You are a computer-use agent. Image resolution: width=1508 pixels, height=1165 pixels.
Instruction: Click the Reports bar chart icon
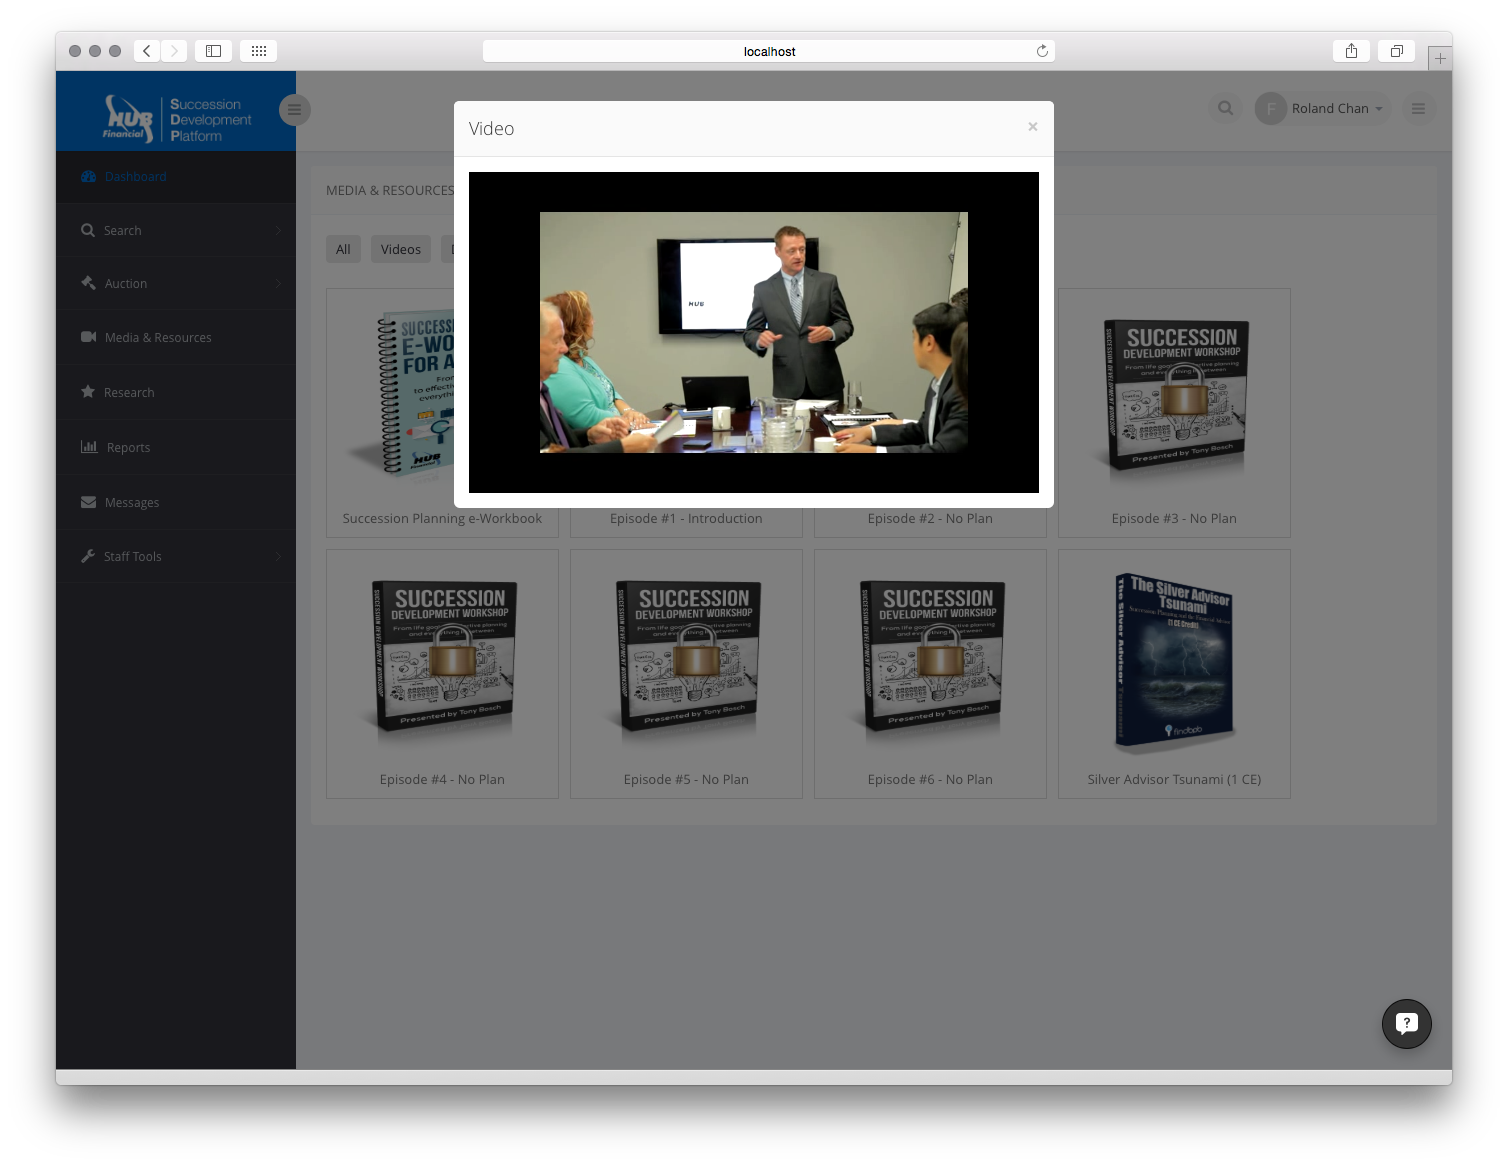pyautogui.click(x=89, y=447)
